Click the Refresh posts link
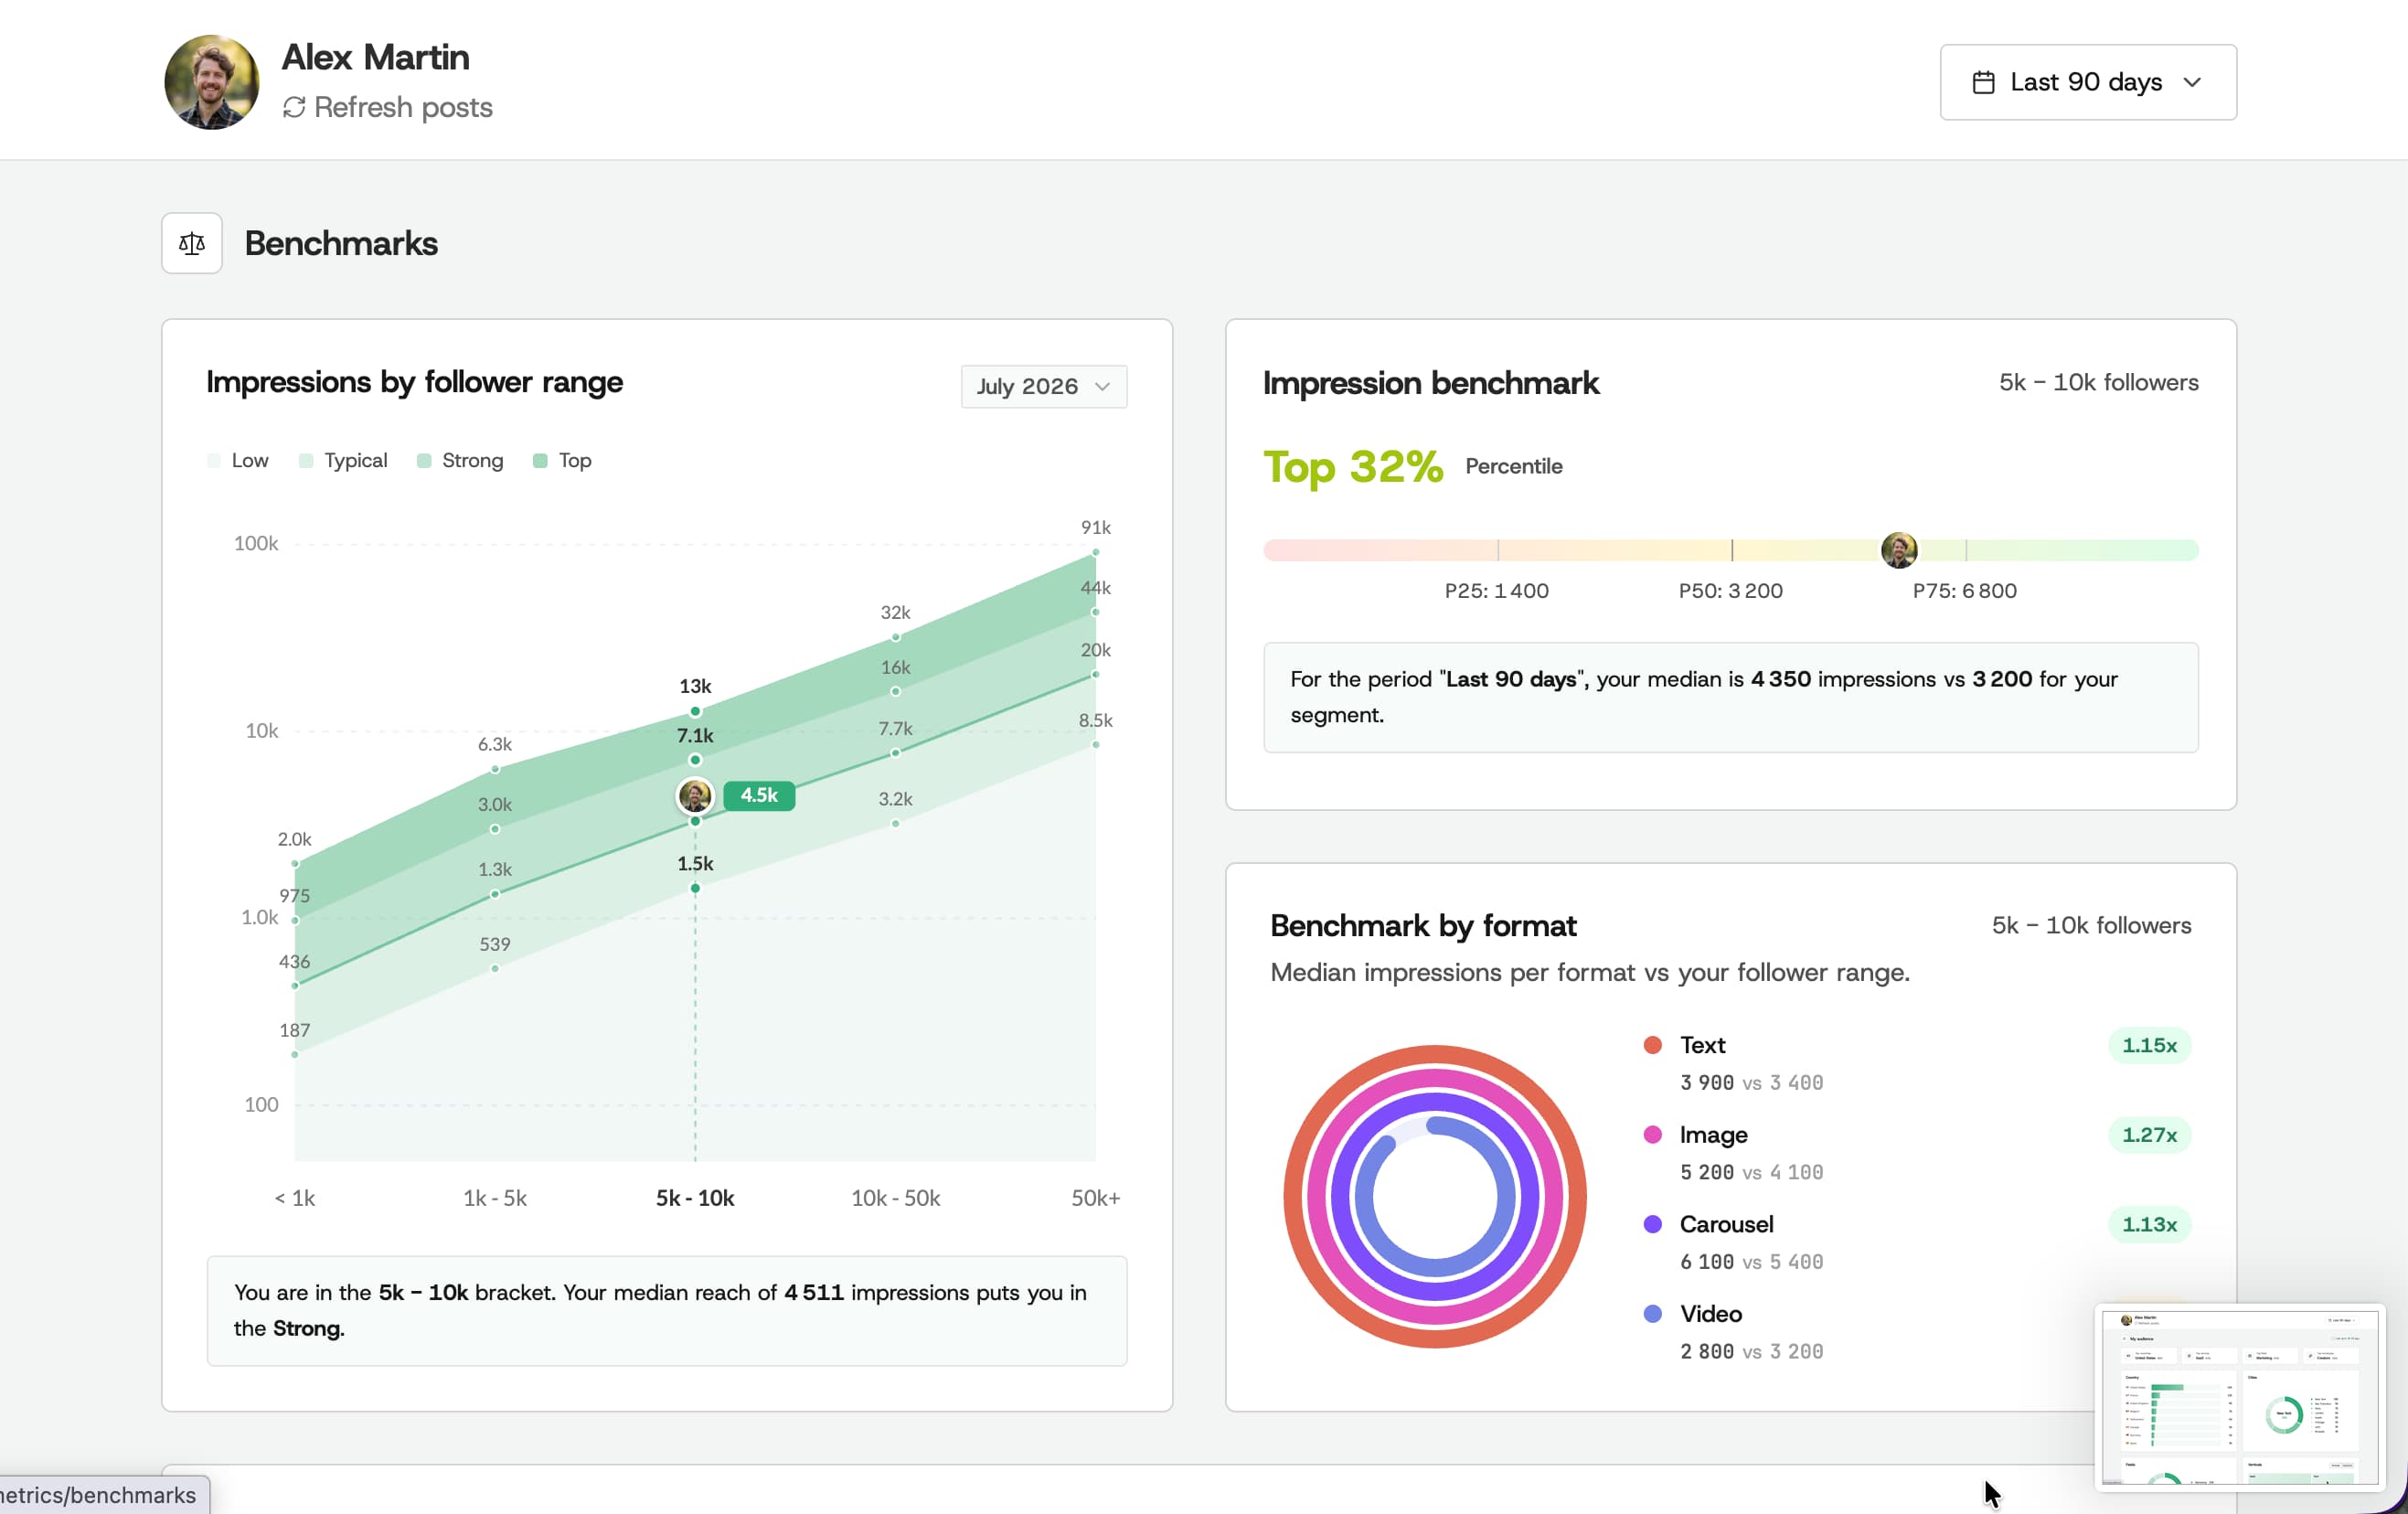This screenshot has width=2408, height=1514. click(388, 107)
